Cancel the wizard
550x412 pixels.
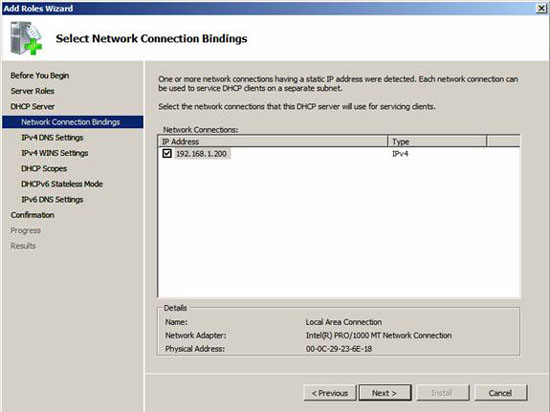[x=500, y=393]
